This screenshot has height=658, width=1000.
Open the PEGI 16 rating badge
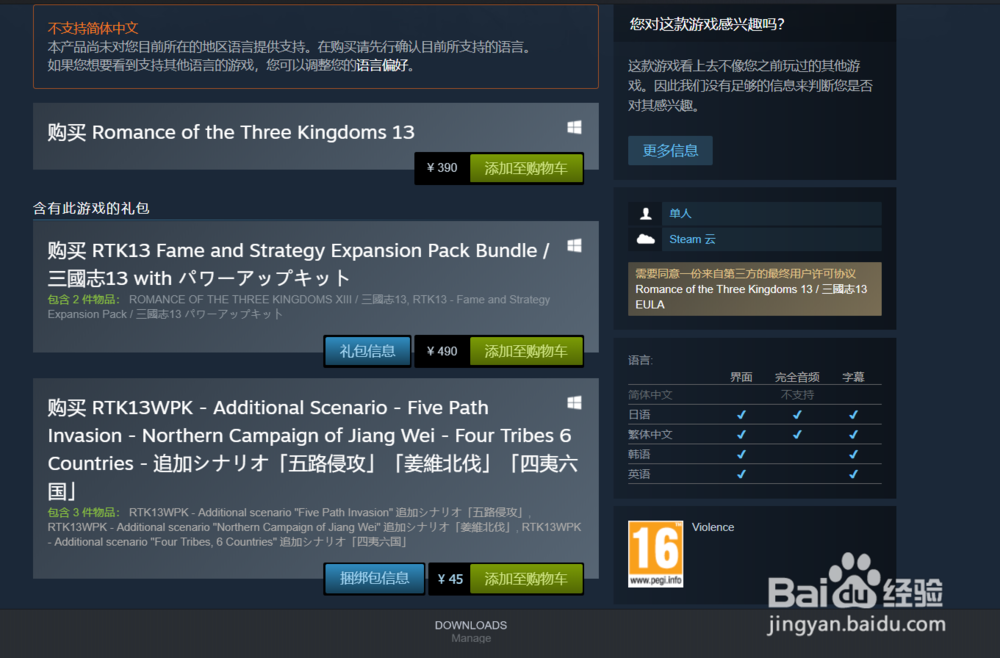655,553
